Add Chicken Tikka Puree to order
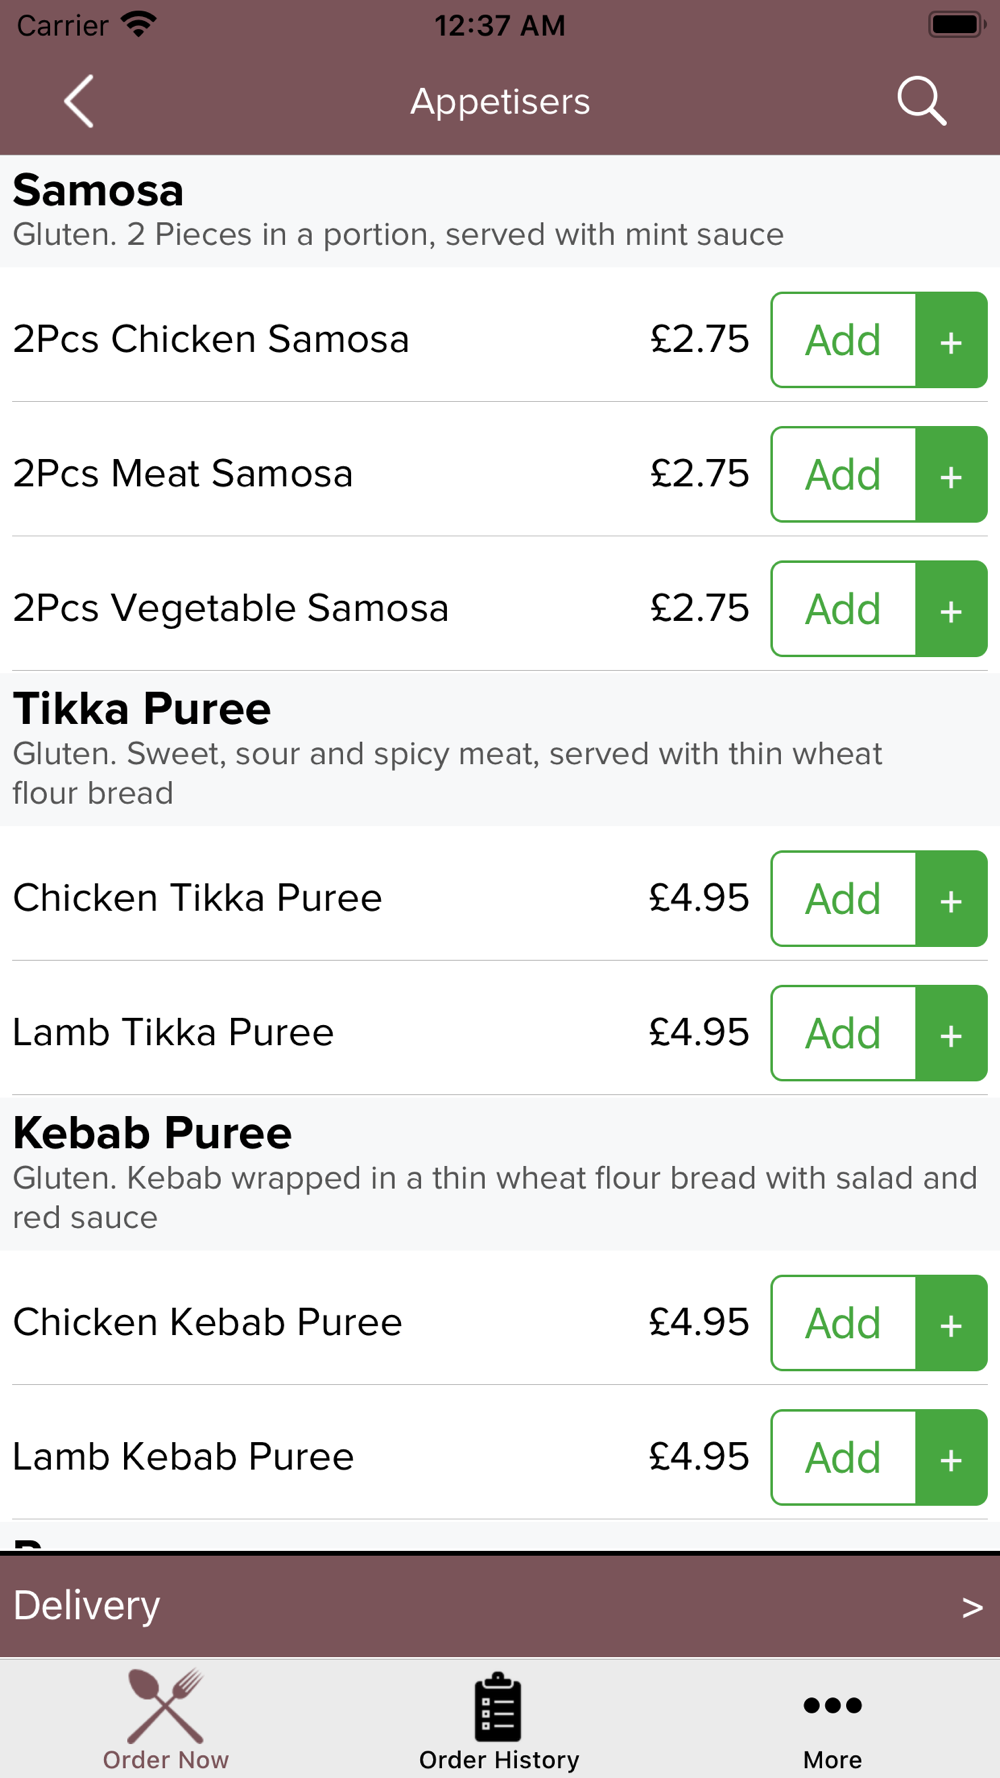 click(844, 898)
